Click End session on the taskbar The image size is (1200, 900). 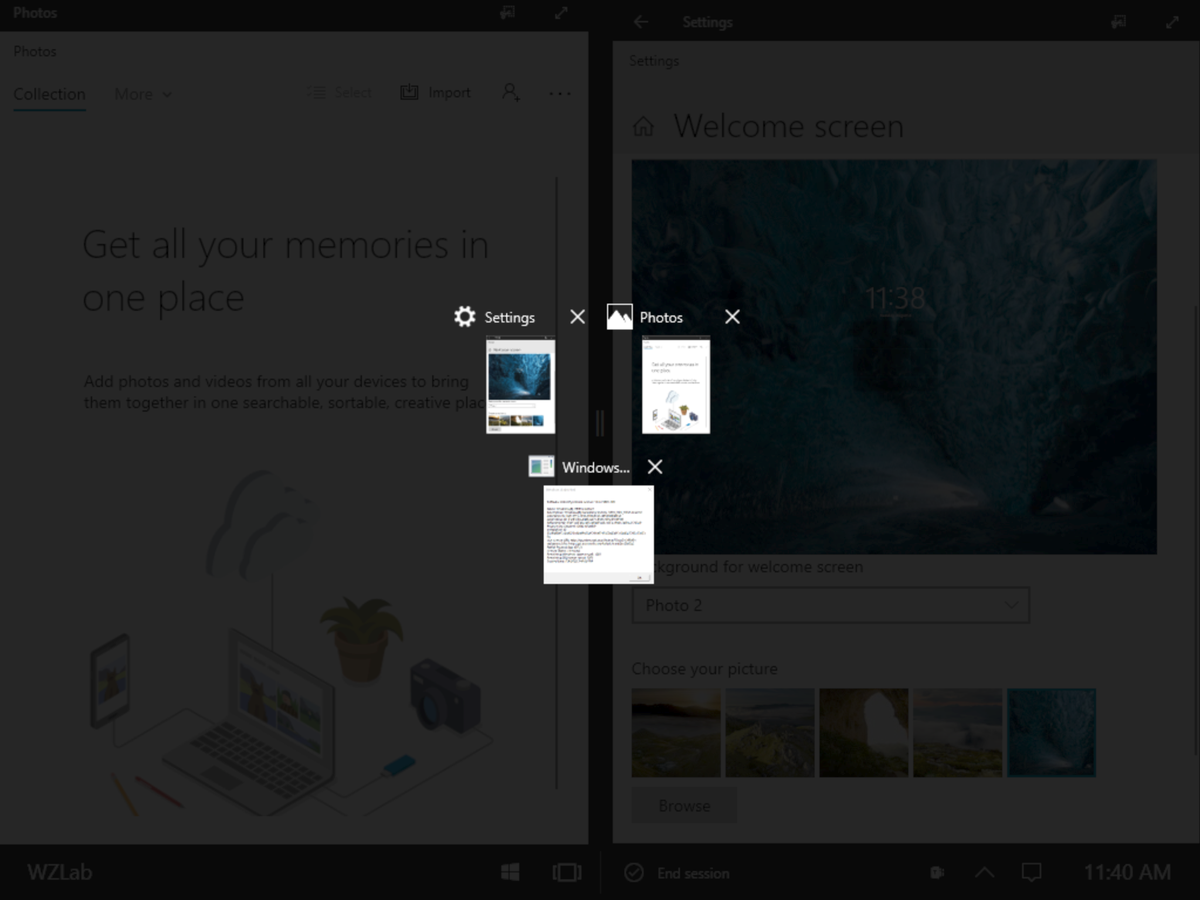pos(677,873)
